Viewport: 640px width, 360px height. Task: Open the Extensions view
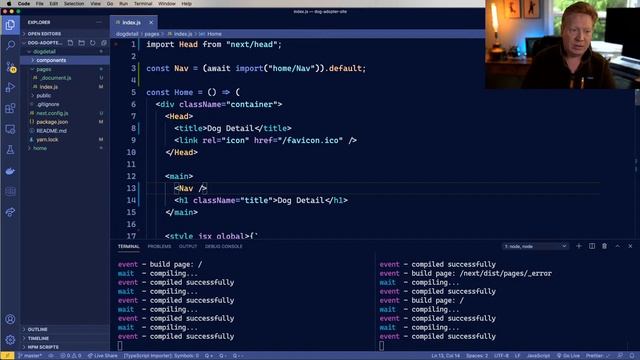click(10, 108)
